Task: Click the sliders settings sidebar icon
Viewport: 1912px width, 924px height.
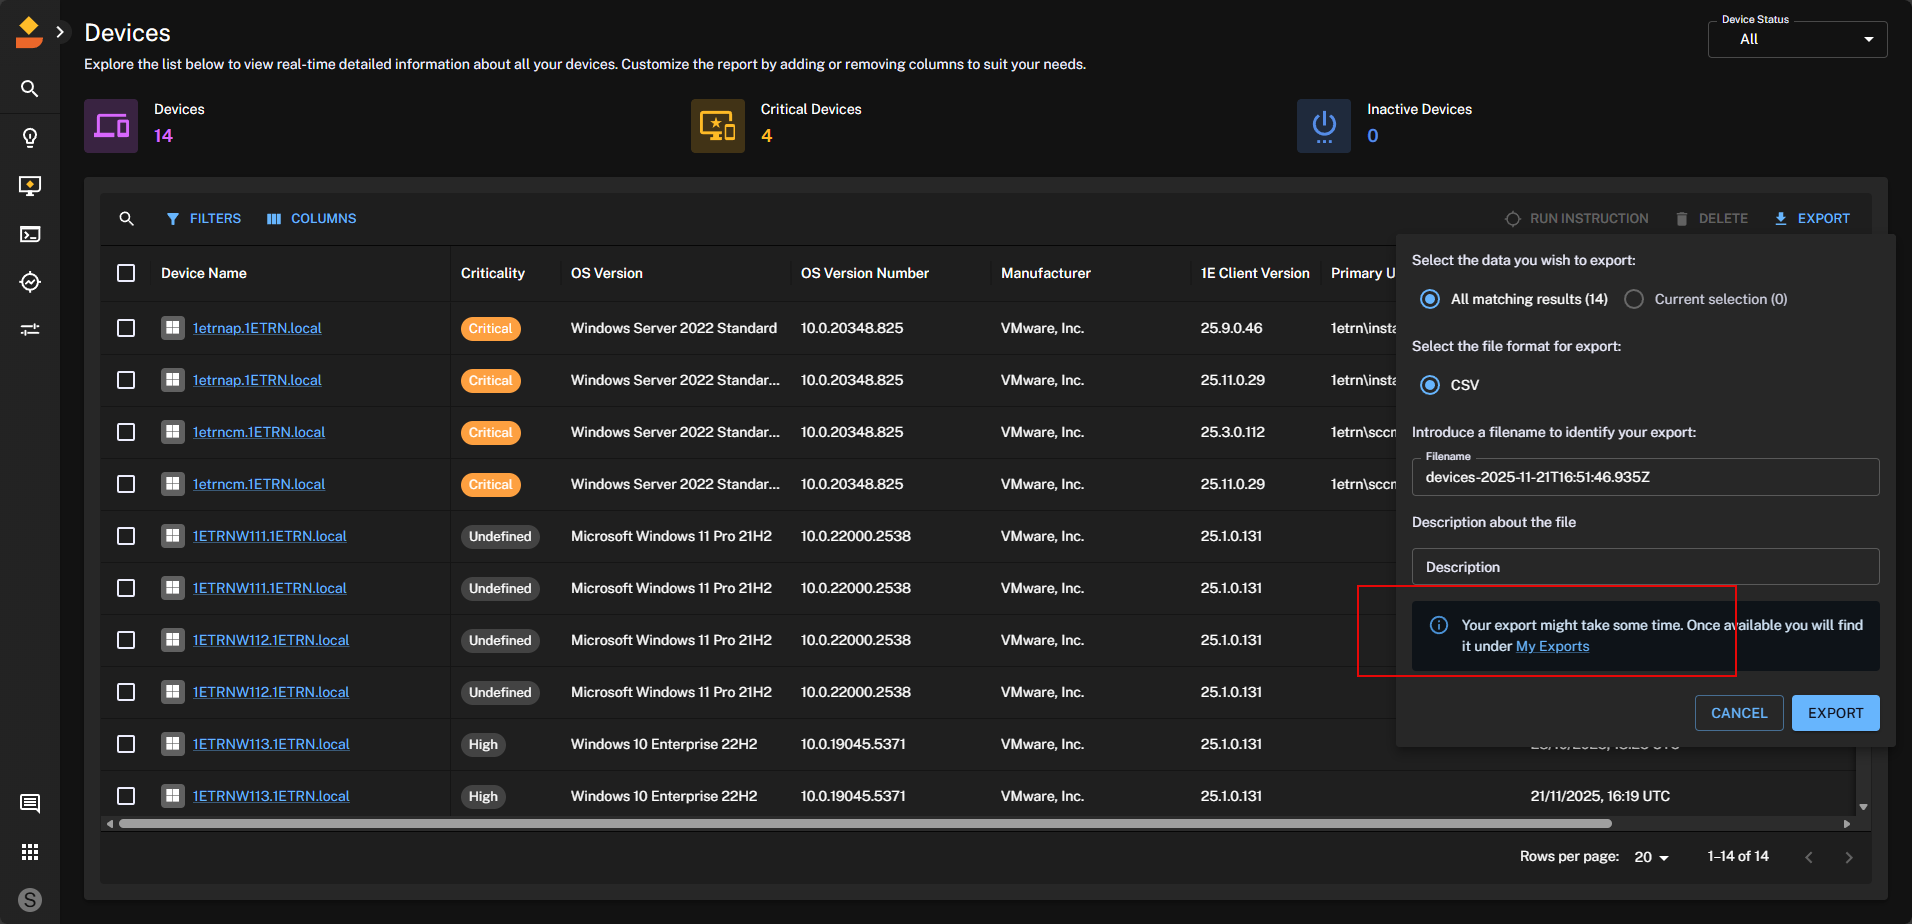Action: (30, 329)
